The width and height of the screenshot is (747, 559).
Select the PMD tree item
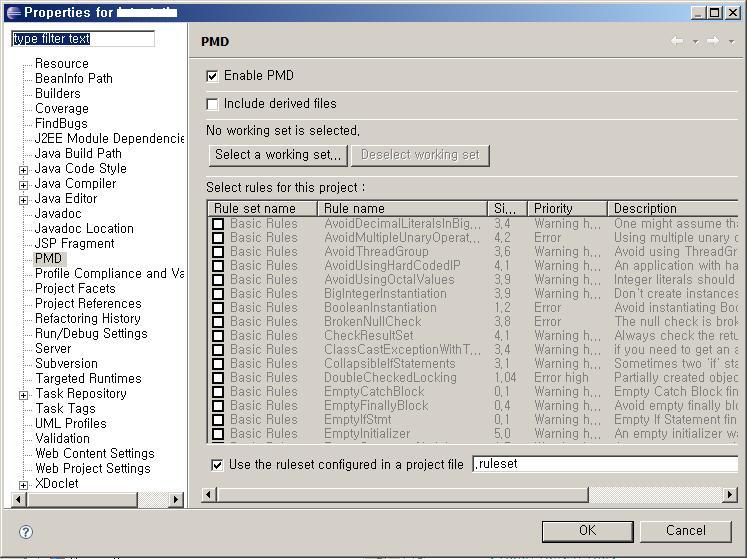[x=49, y=259]
